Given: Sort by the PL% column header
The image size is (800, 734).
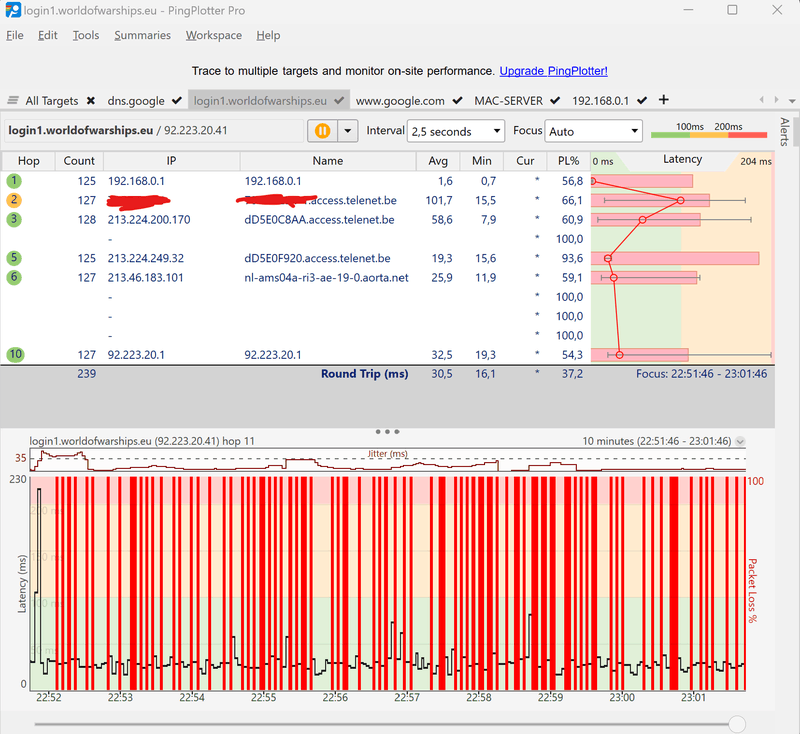Looking at the screenshot, I should (x=568, y=161).
